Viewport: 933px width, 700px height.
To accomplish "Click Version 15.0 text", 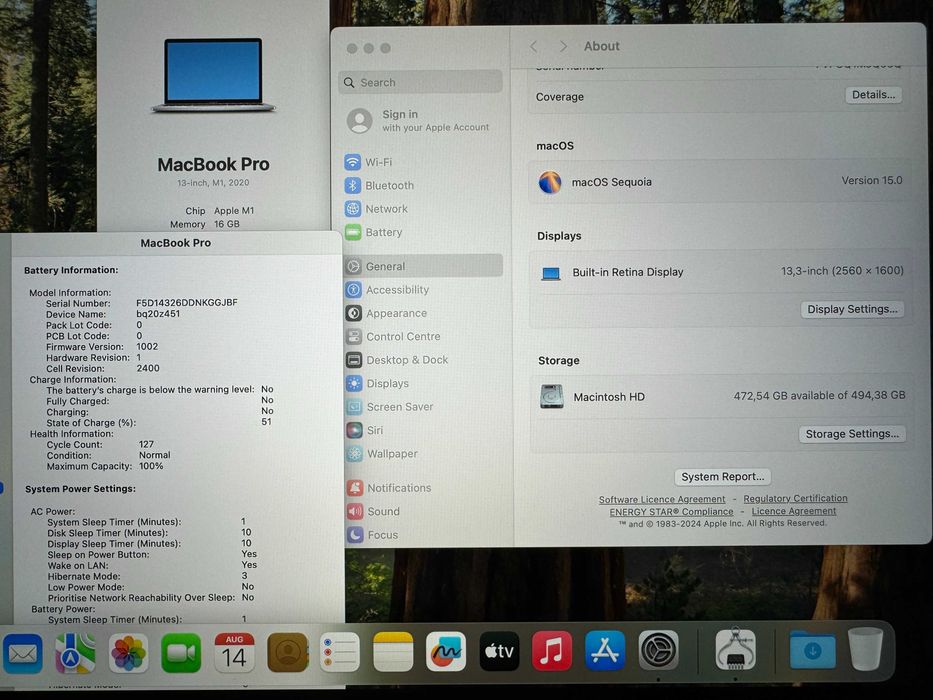I will 872,180.
